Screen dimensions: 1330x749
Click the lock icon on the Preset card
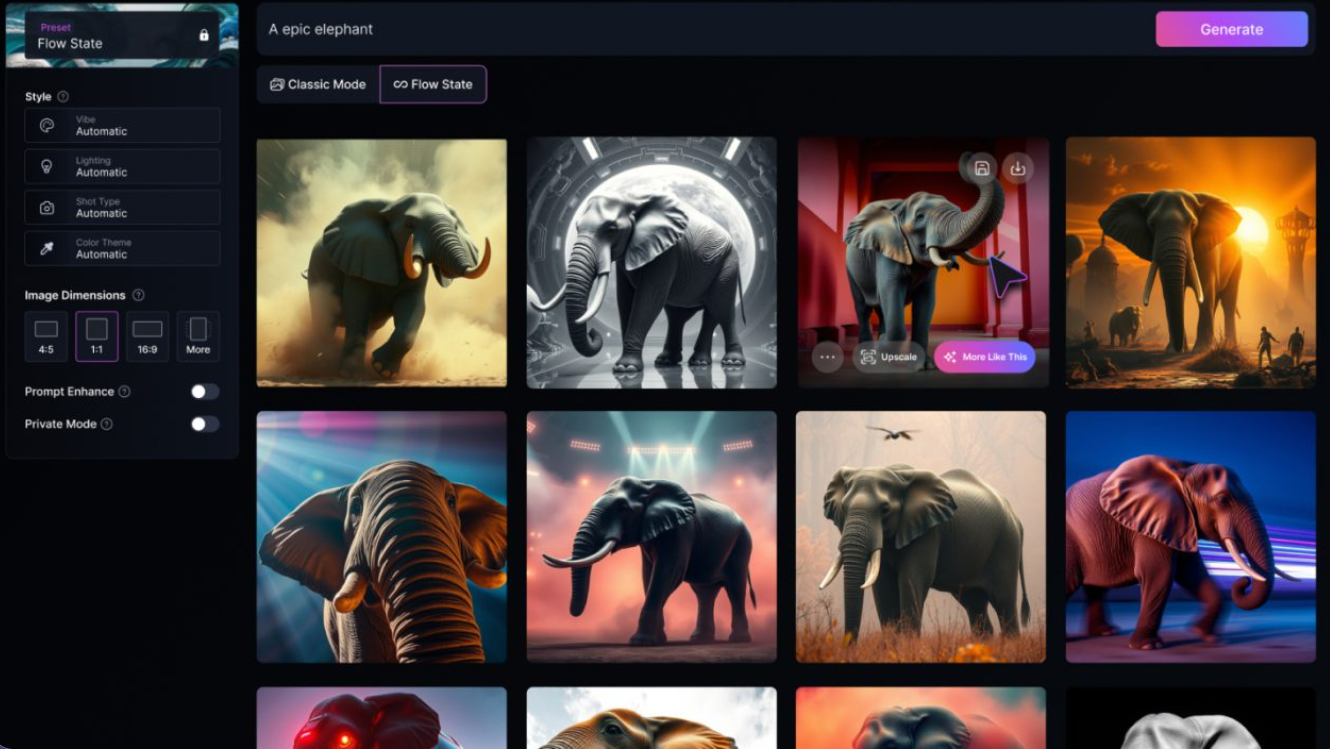pos(204,35)
